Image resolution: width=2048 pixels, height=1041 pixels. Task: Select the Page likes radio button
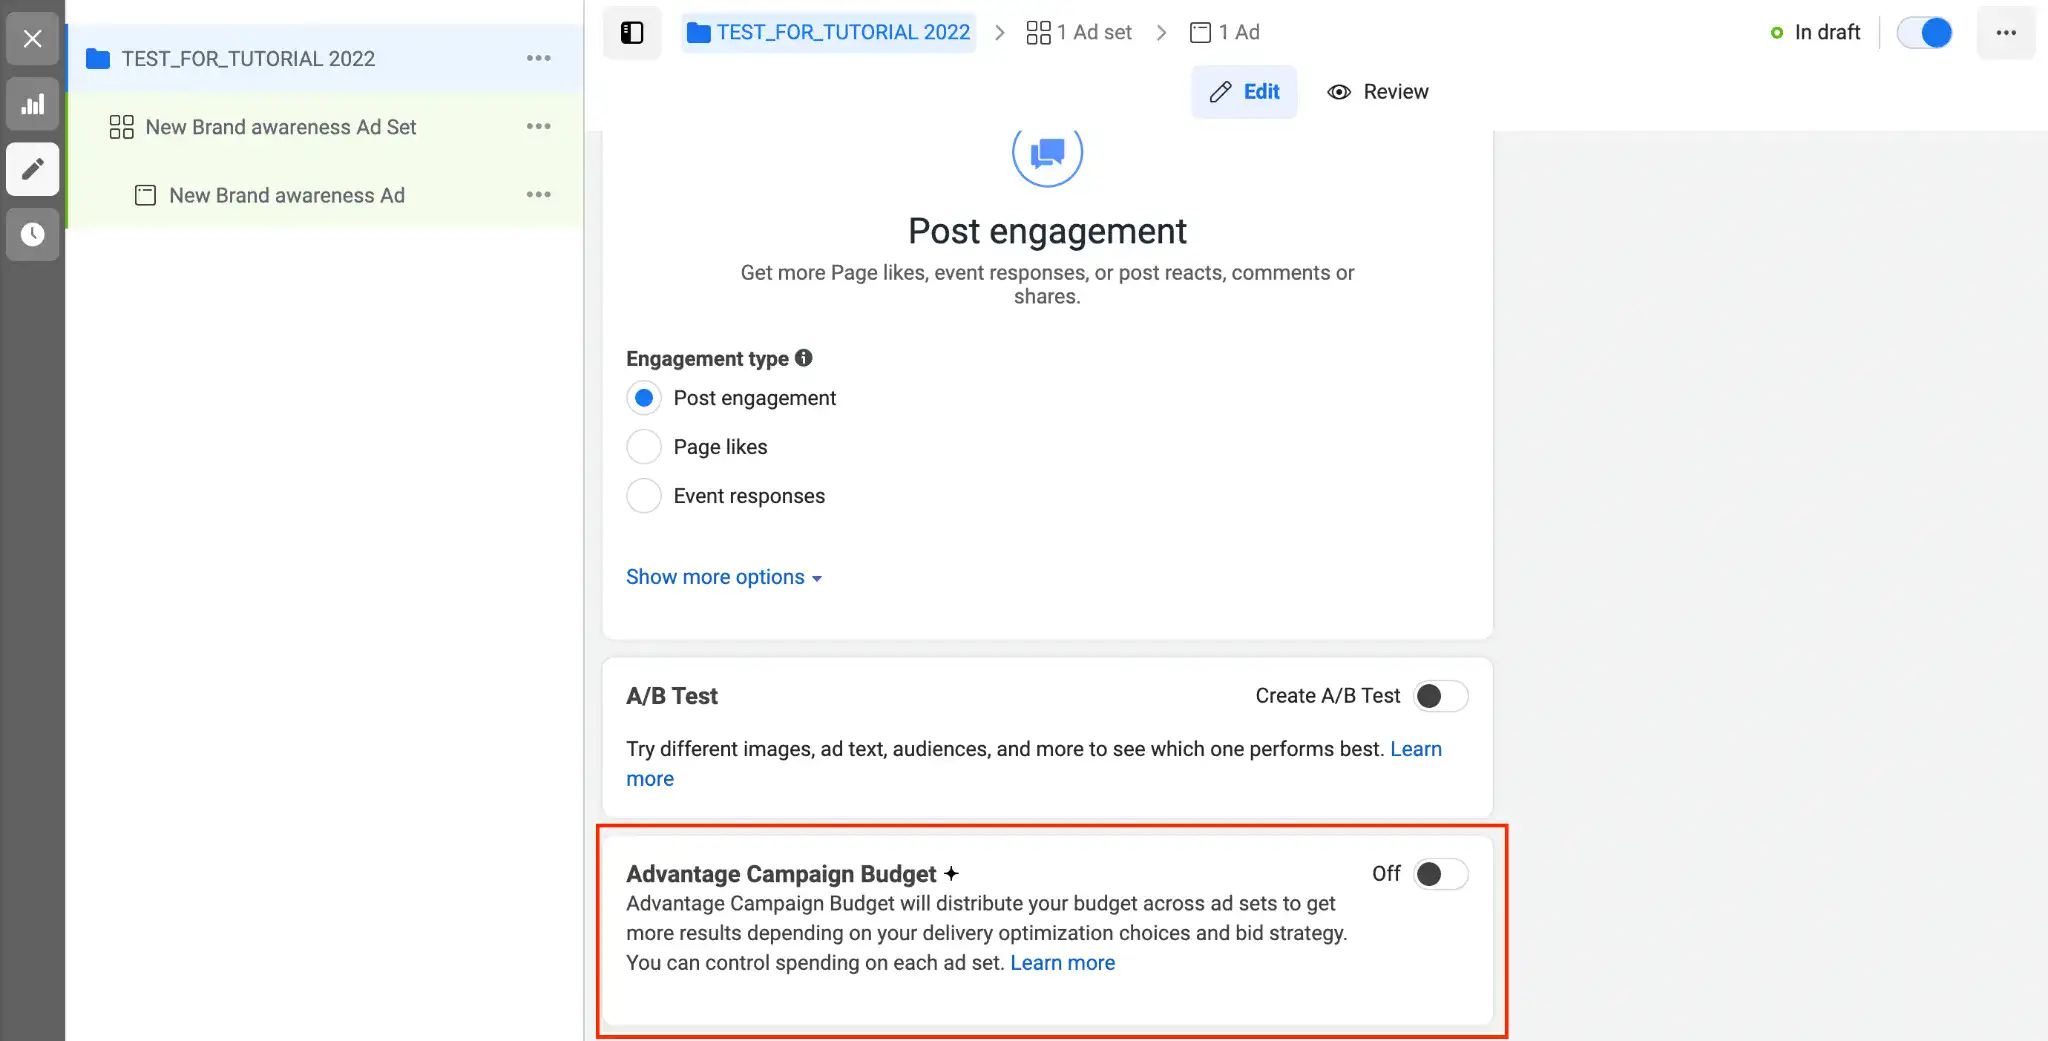tap(644, 447)
